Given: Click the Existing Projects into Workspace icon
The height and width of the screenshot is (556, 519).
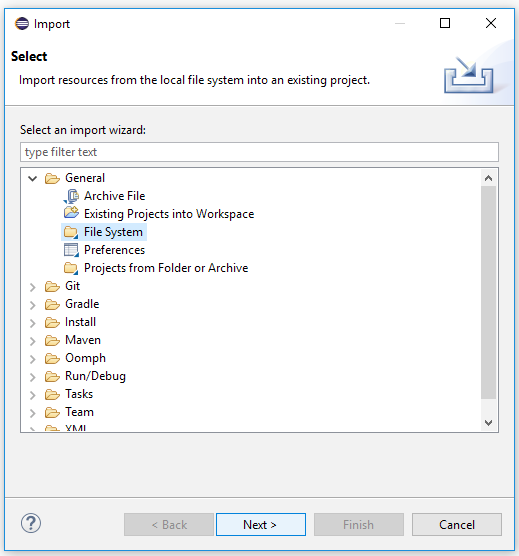Looking at the screenshot, I should click(71, 213).
